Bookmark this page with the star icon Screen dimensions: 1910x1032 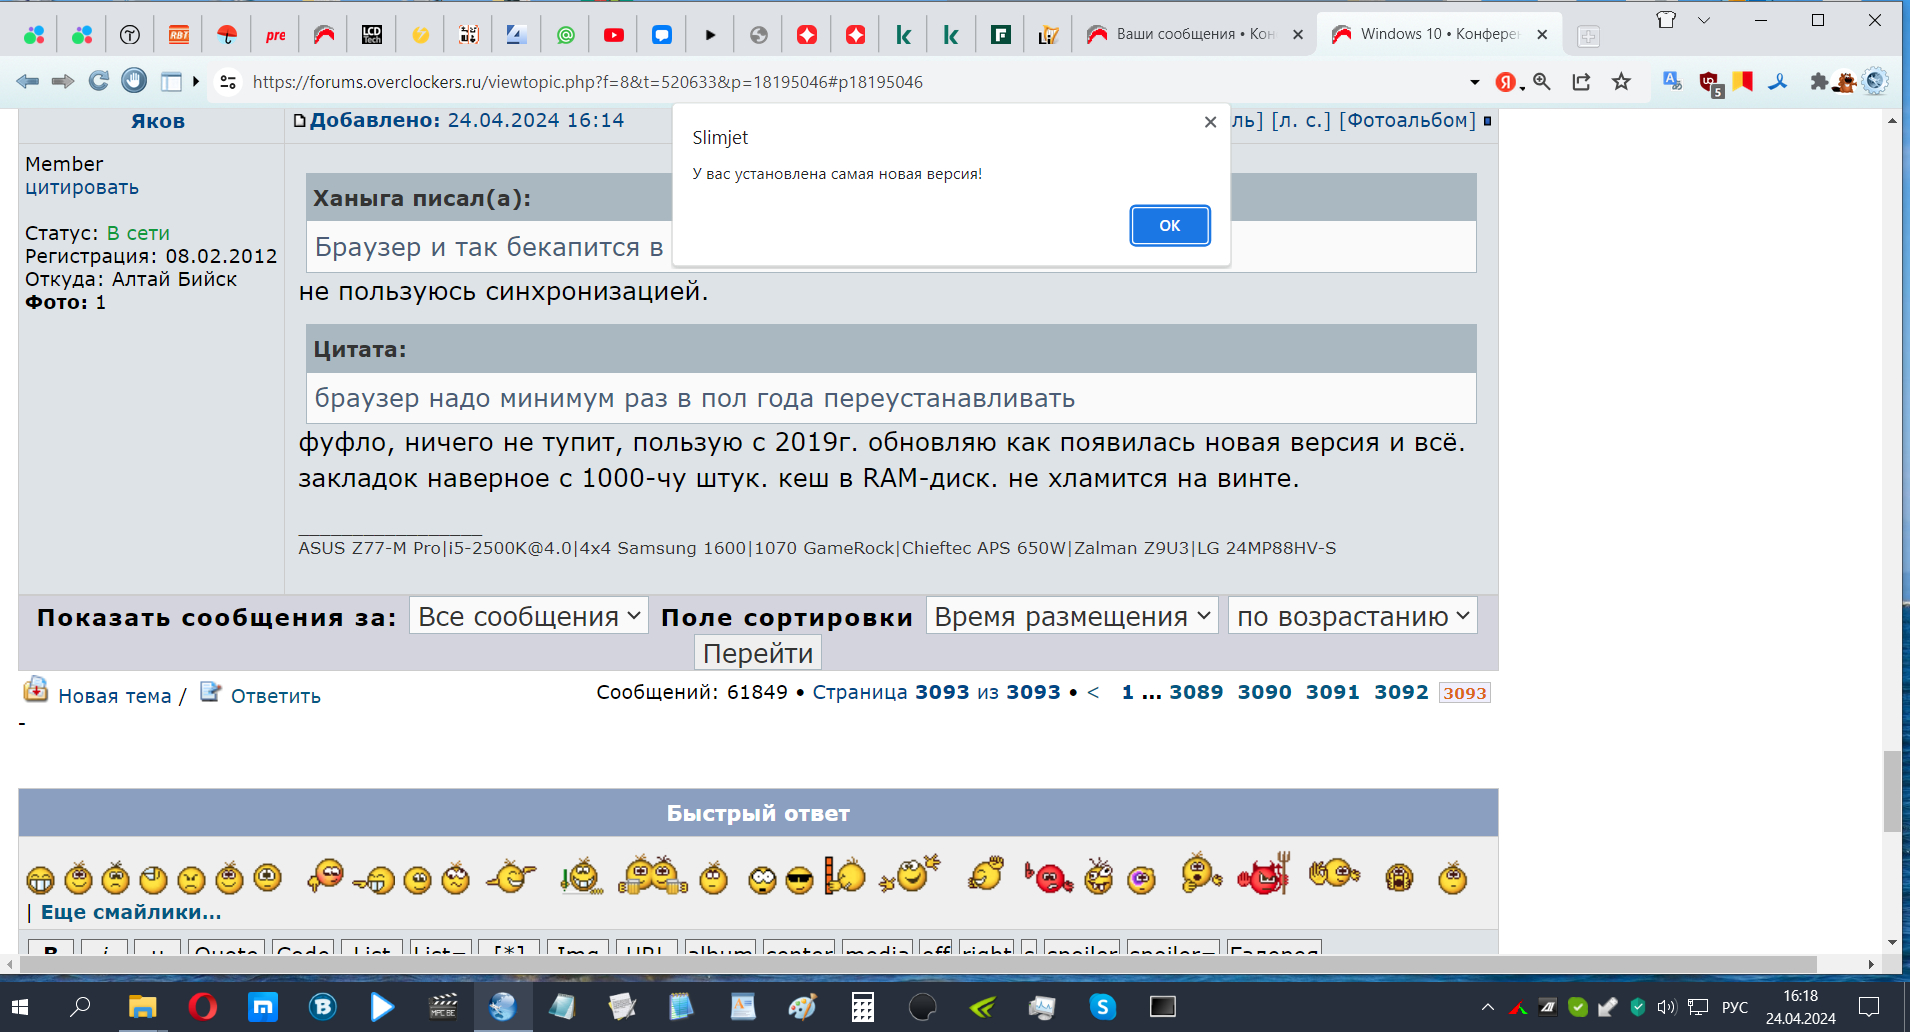tap(1621, 82)
